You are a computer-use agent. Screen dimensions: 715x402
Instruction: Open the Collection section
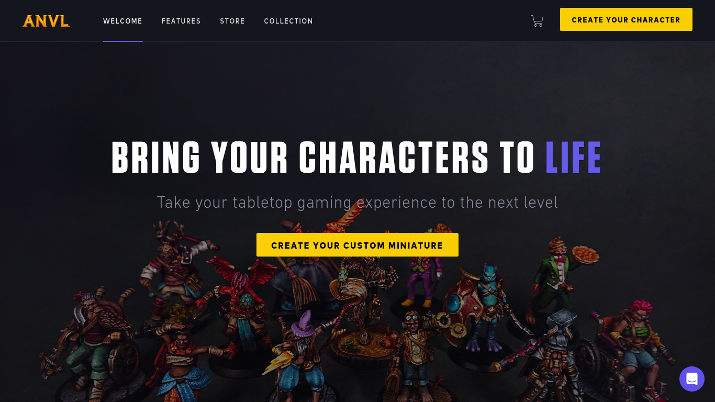288,21
